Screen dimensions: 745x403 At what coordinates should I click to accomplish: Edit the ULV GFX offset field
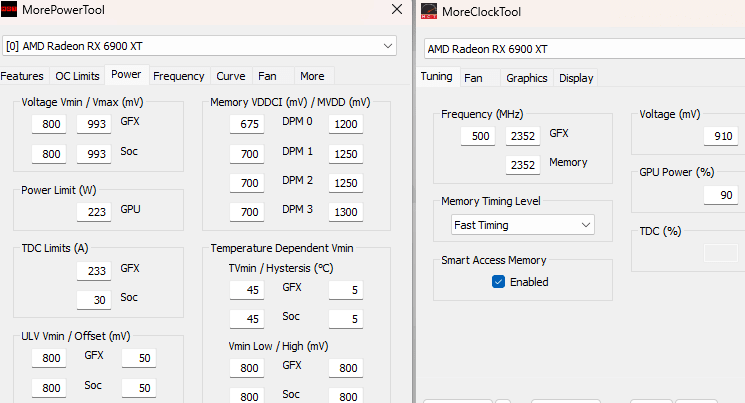[139, 358]
